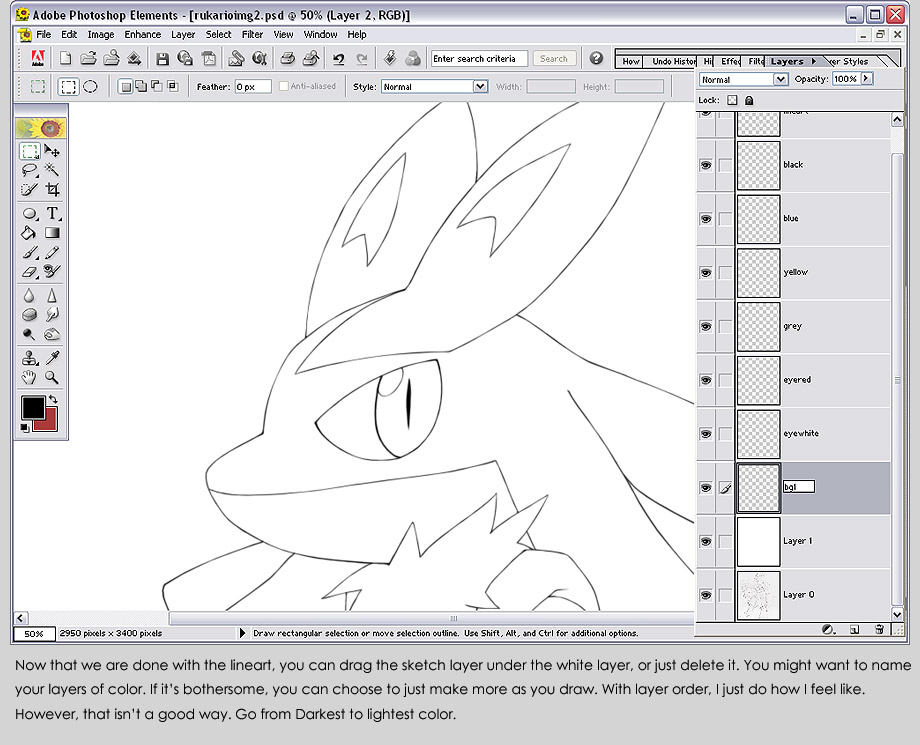Expand the Opacity slider arrow

(867, 79)
